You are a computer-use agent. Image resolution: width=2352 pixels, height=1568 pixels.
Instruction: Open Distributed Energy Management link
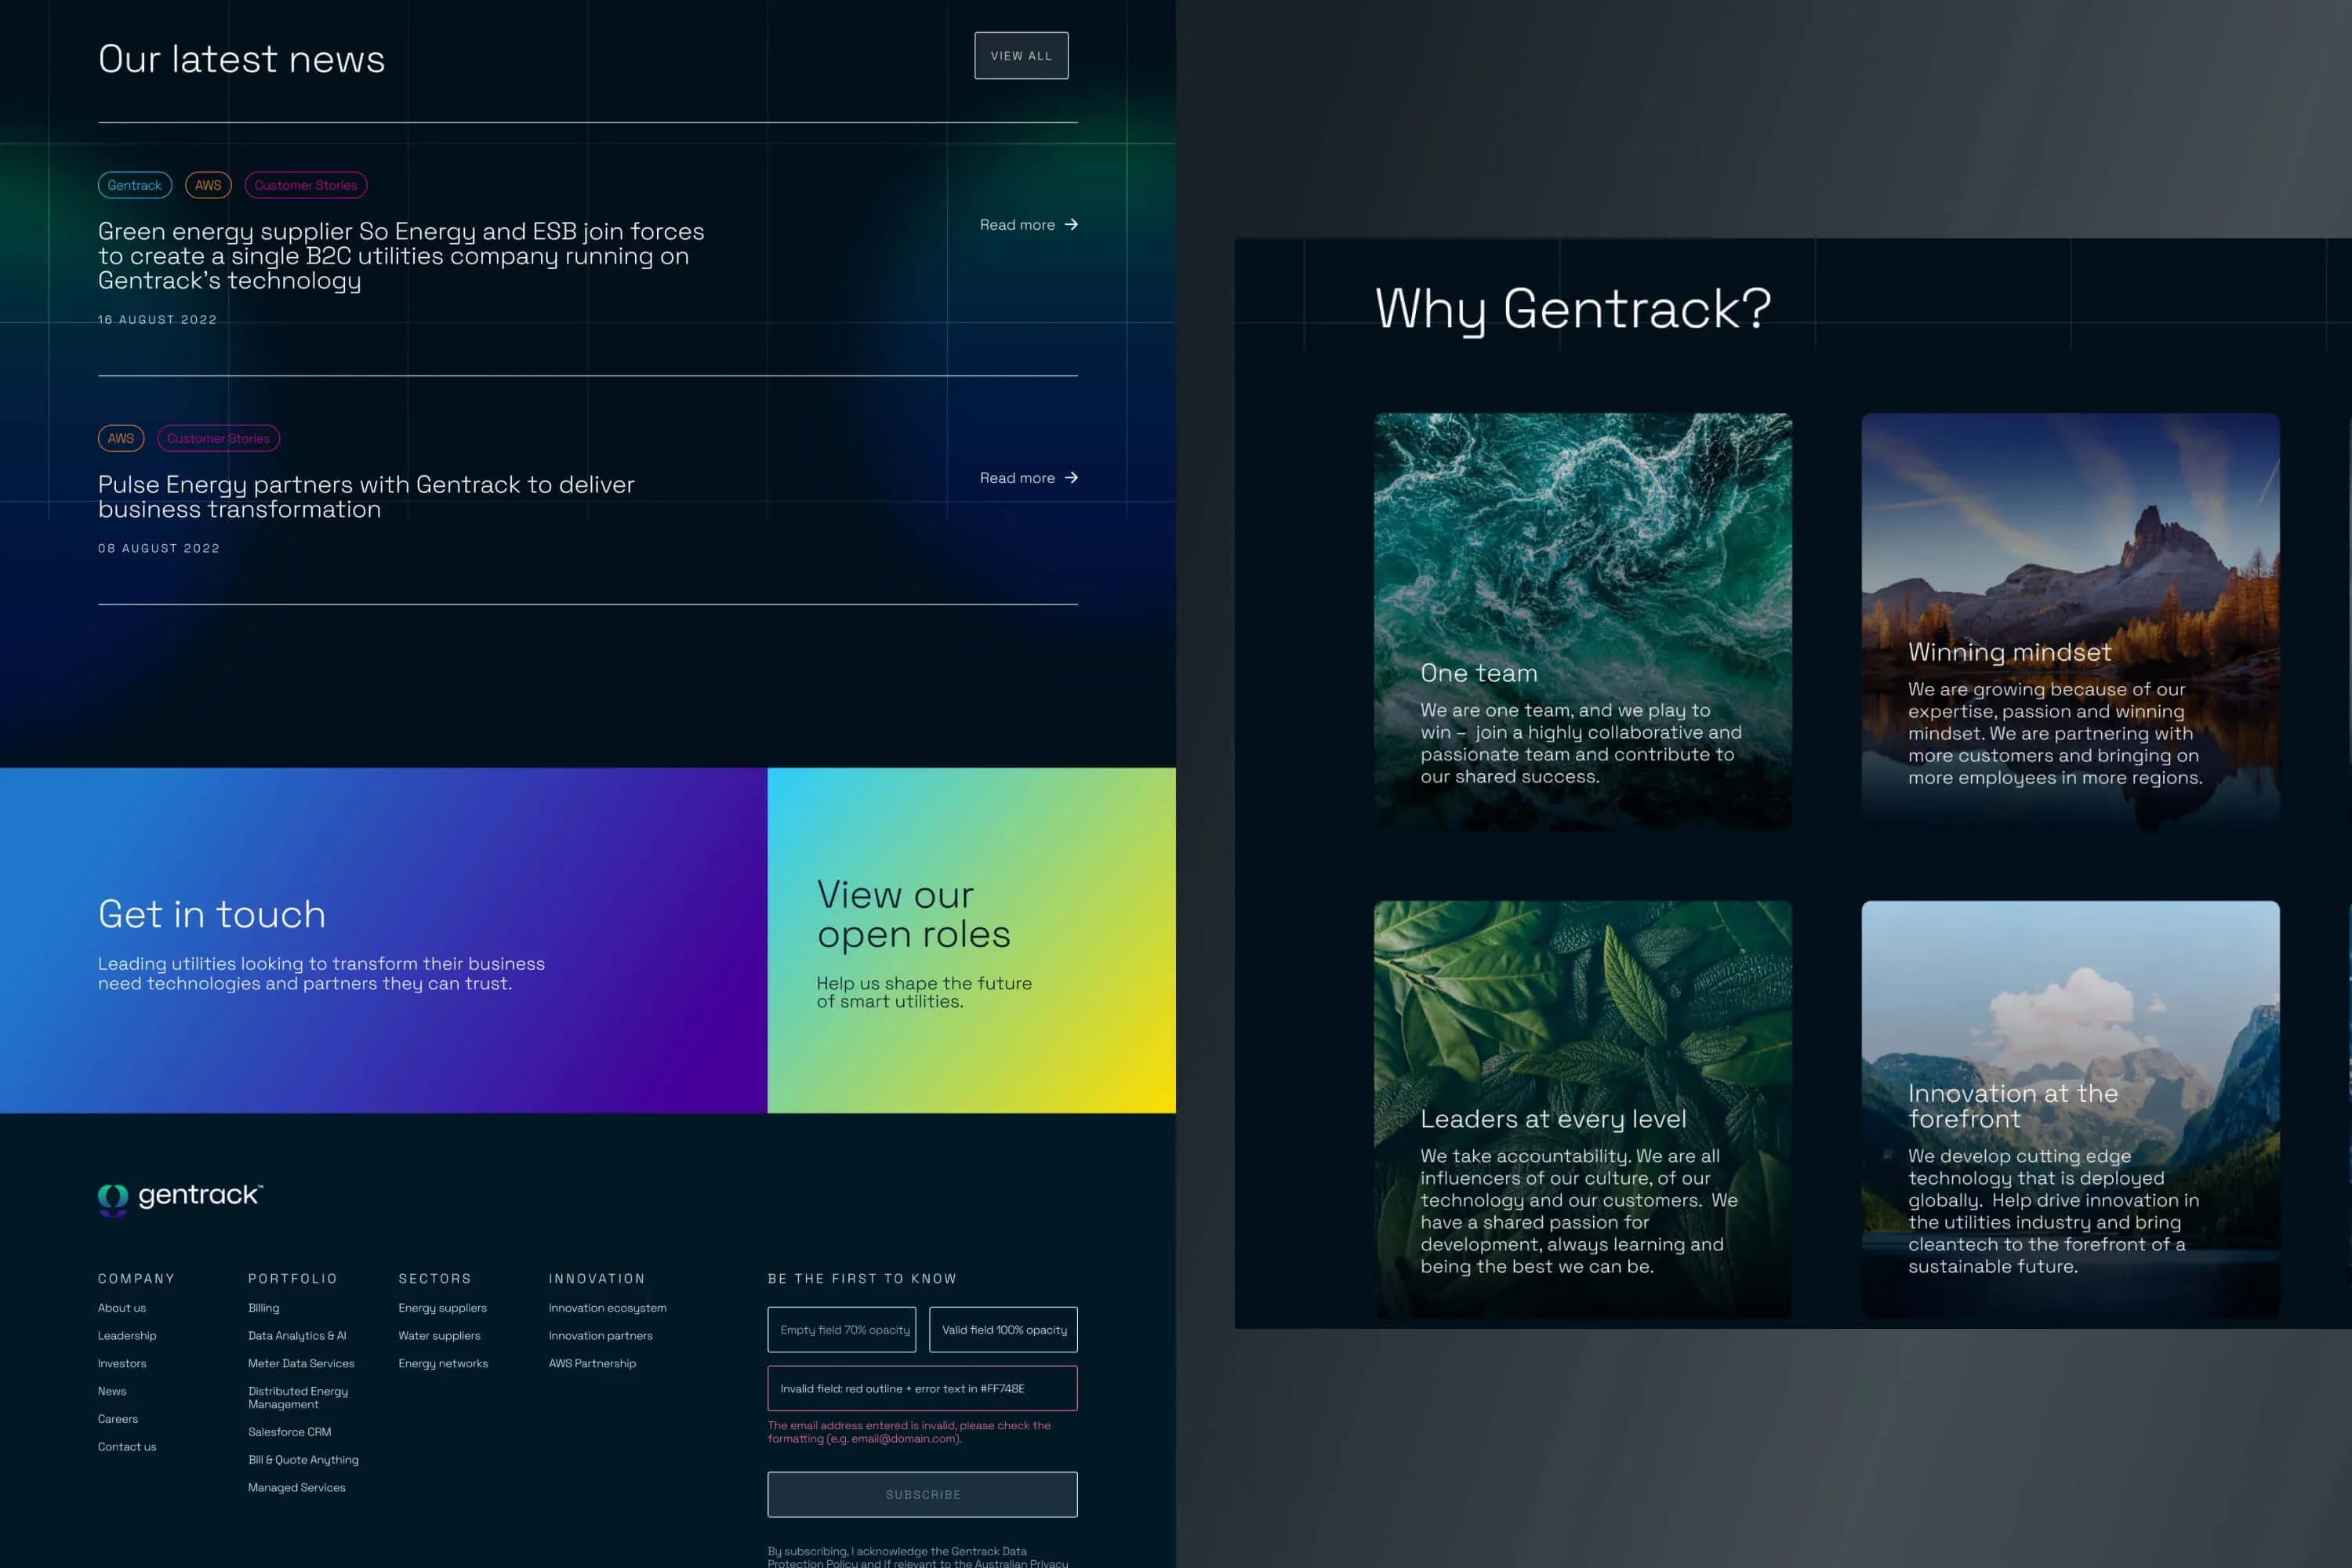click(x=298, y=1398)
